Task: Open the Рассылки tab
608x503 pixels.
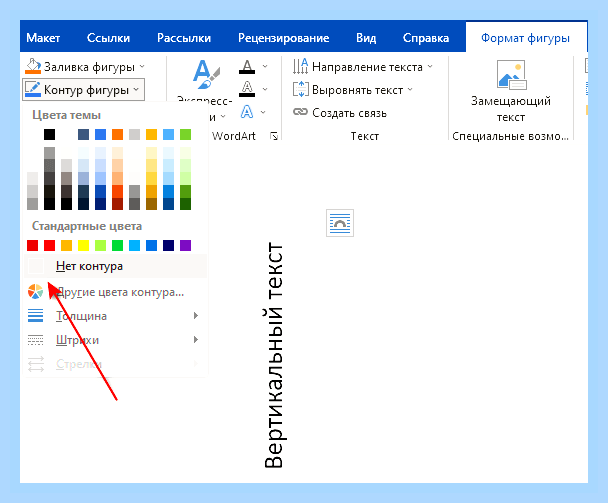Action: coord(184,38)
